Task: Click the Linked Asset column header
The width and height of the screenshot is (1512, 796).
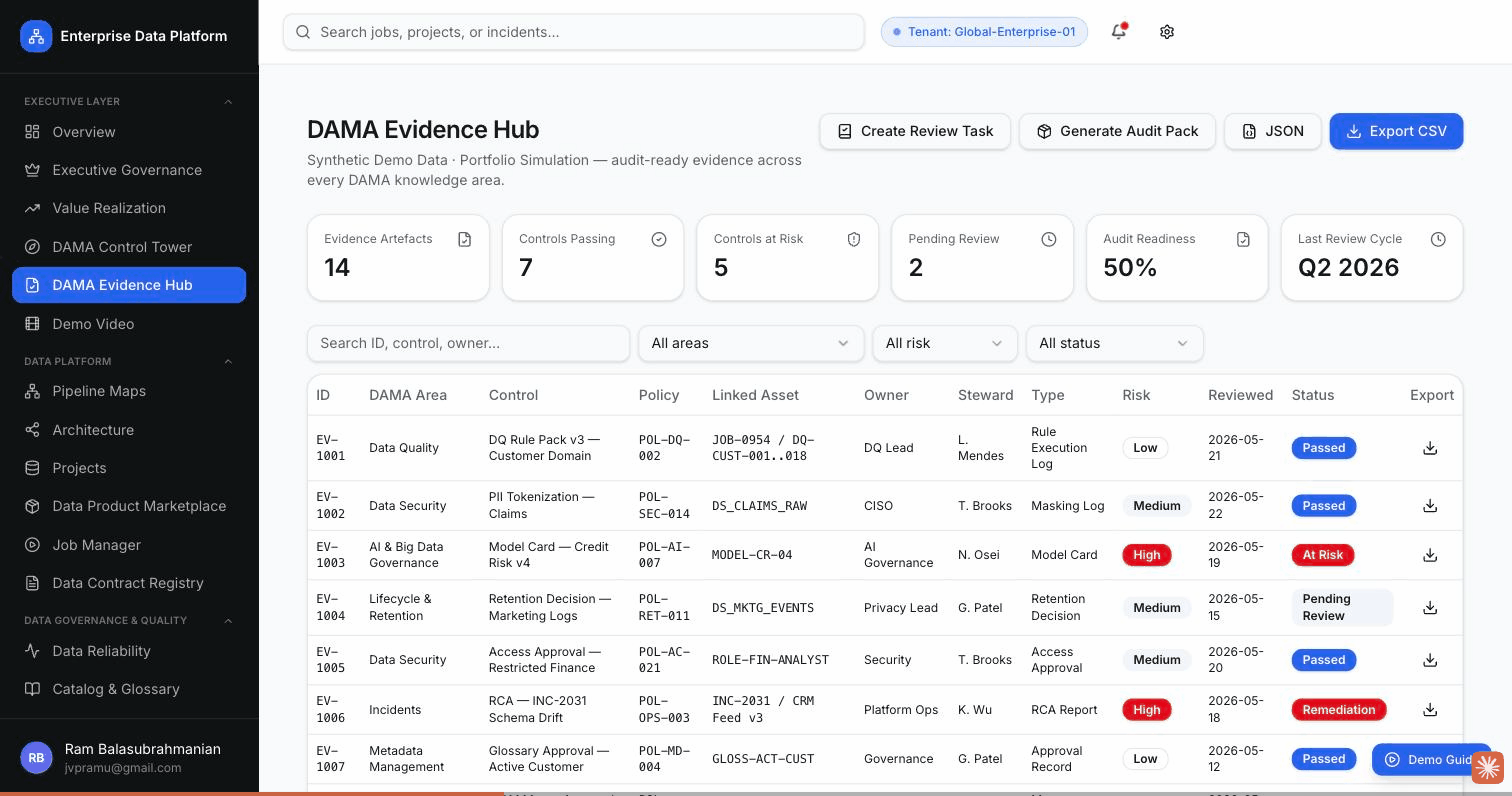Action: [755, 395]
